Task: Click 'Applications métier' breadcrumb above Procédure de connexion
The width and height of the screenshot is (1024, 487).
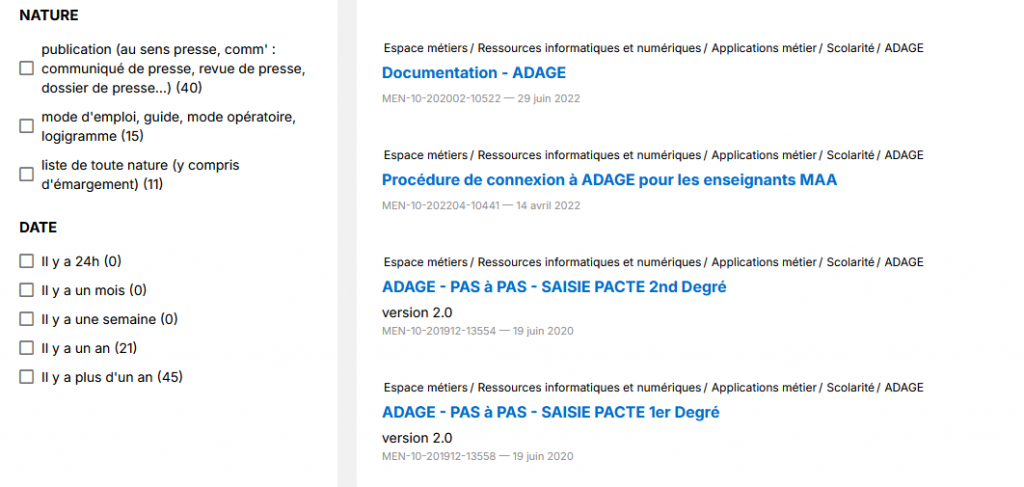Action: [764, 155]
